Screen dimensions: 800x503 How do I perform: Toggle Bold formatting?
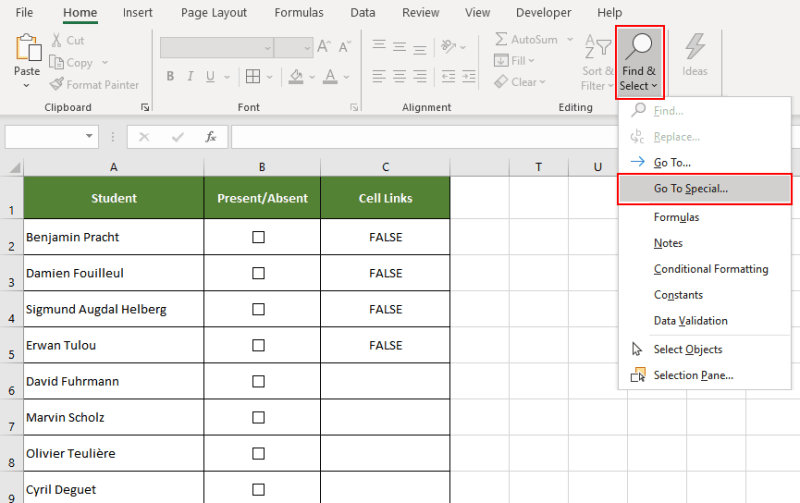(x=170, y=77)
